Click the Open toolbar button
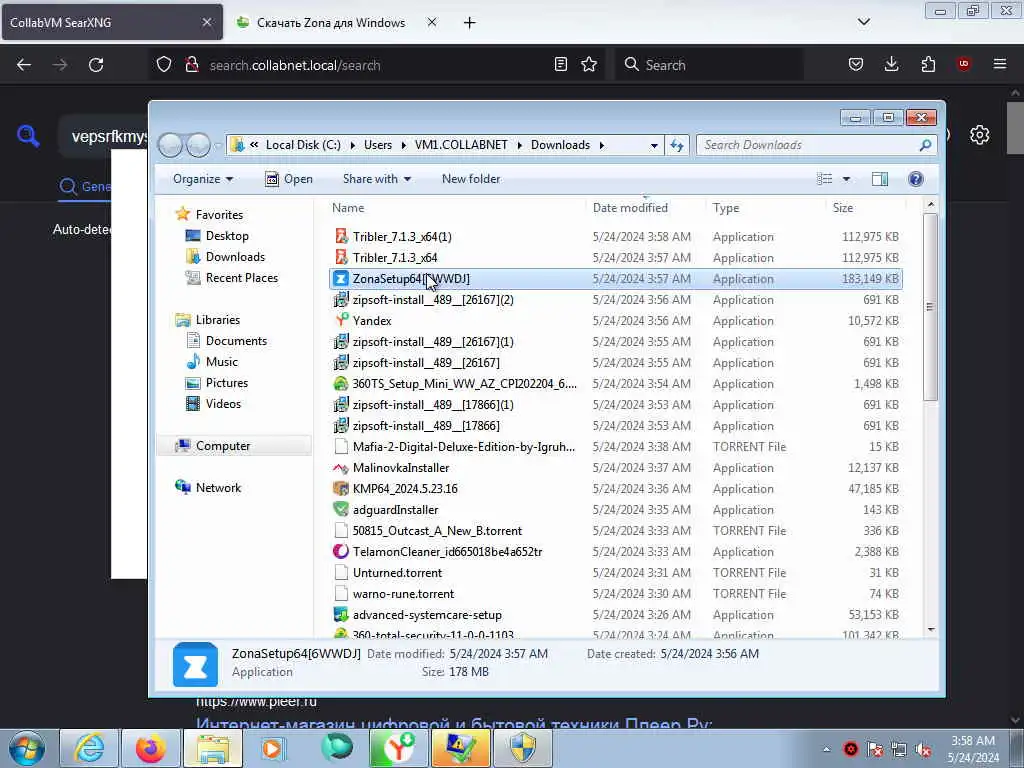This screenshot has height=768, width=1024. [x=289, y=179]
